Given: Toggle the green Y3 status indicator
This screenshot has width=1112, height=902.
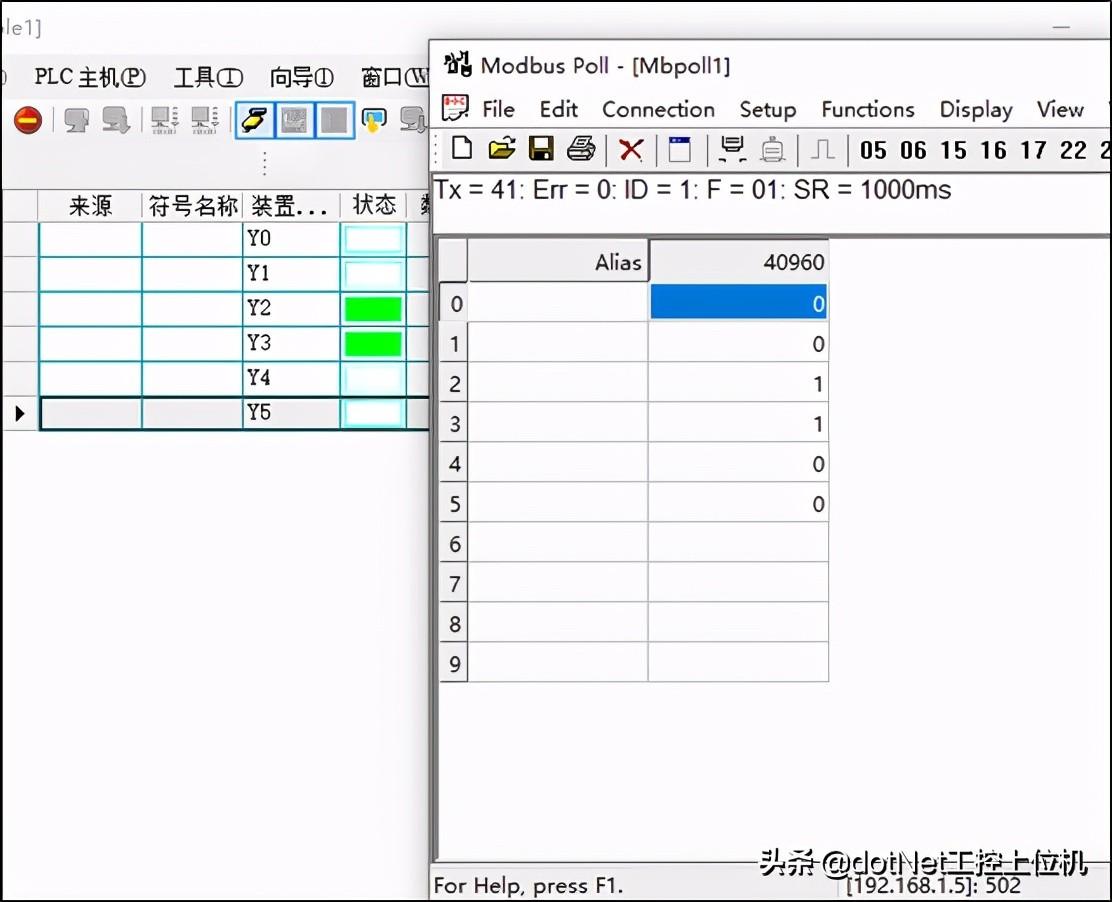Looking at the screenshot, I should (x=373, y=344).
